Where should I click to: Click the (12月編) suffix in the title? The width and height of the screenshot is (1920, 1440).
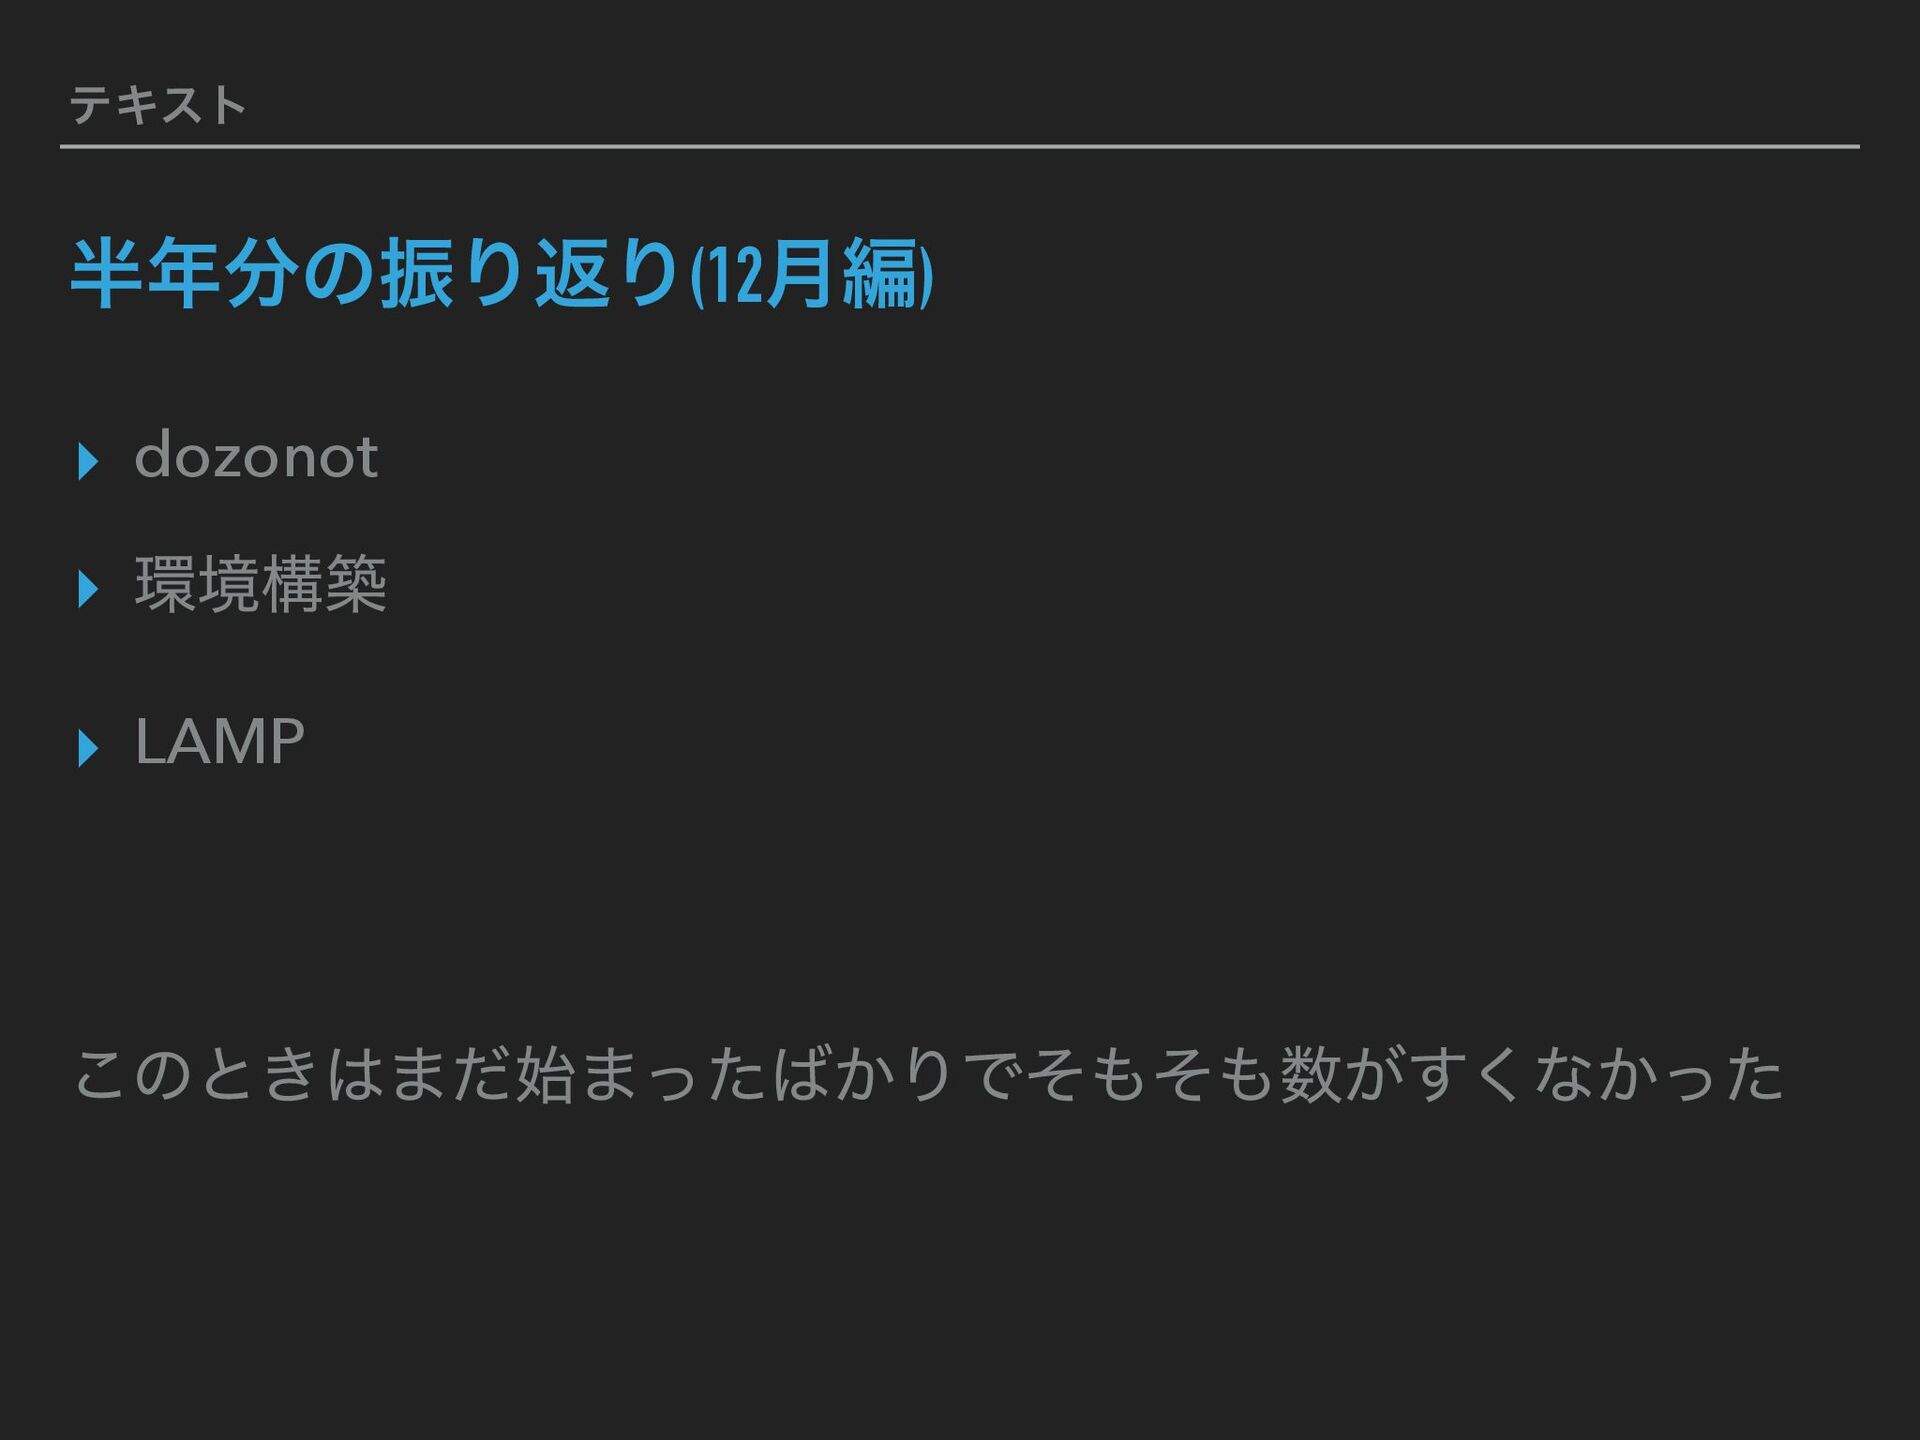812,274
